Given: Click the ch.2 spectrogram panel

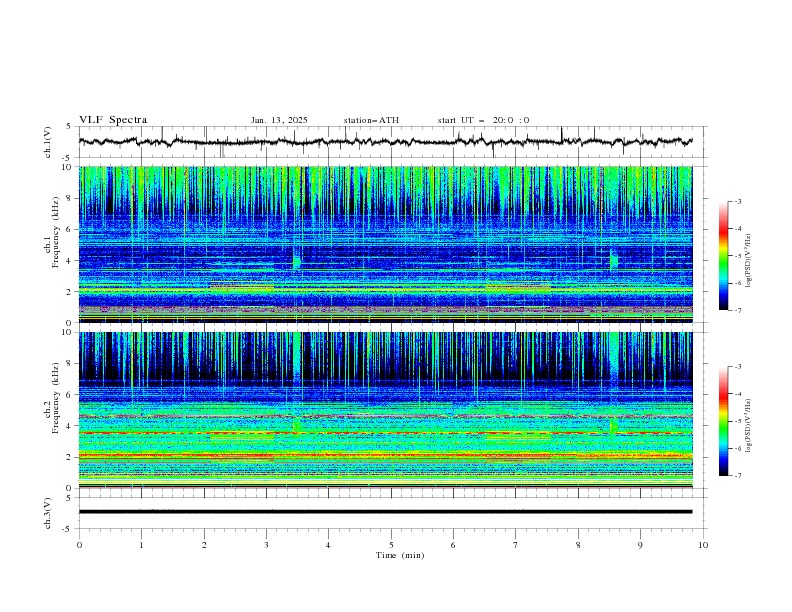Looking at the screenshot, I should [x=385, y=410].
